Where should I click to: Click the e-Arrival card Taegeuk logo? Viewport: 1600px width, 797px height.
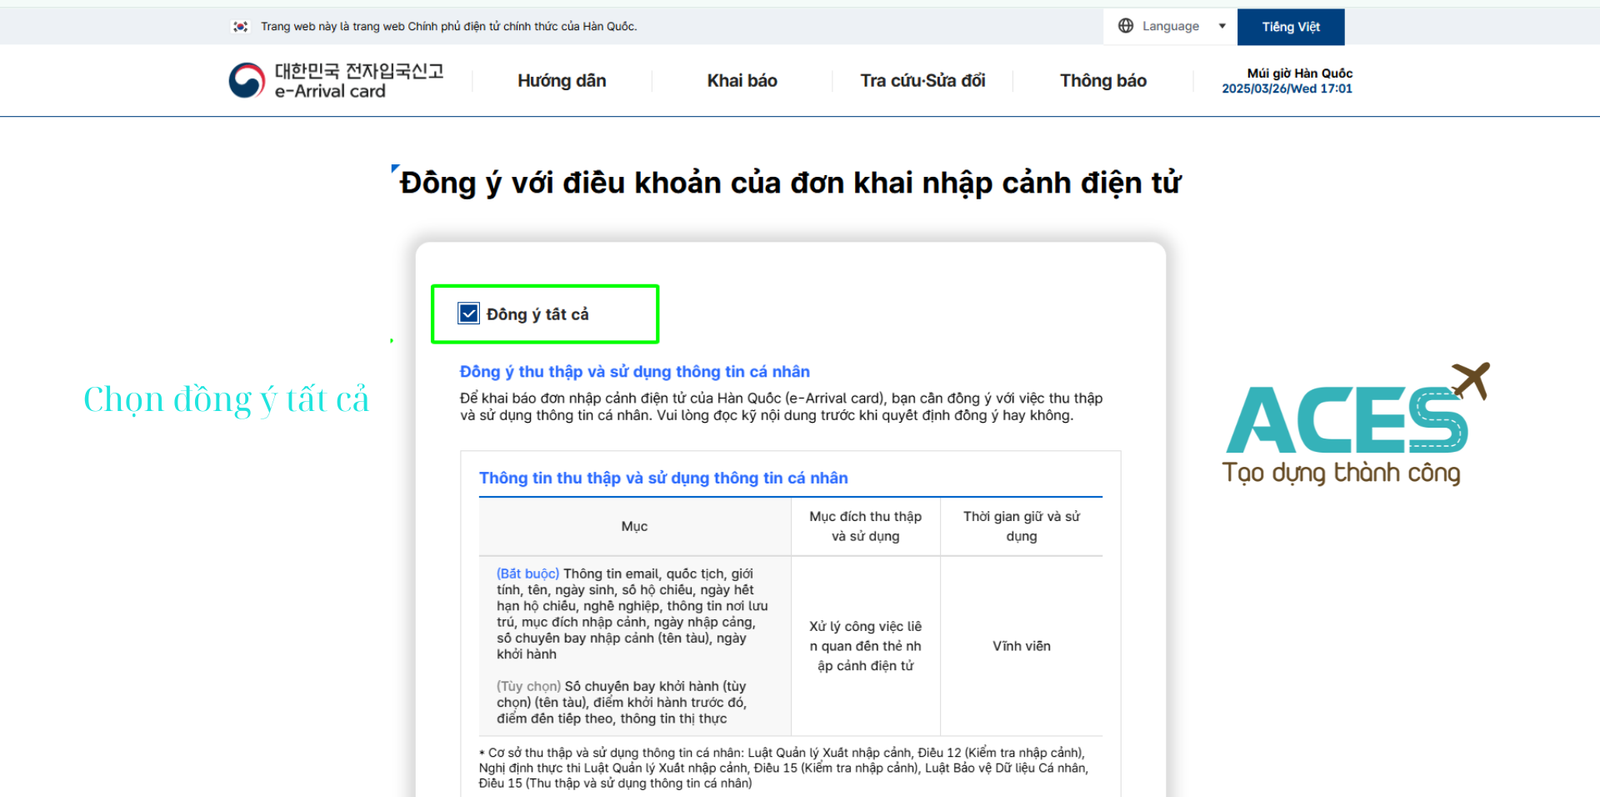click(x=247, y=80)
